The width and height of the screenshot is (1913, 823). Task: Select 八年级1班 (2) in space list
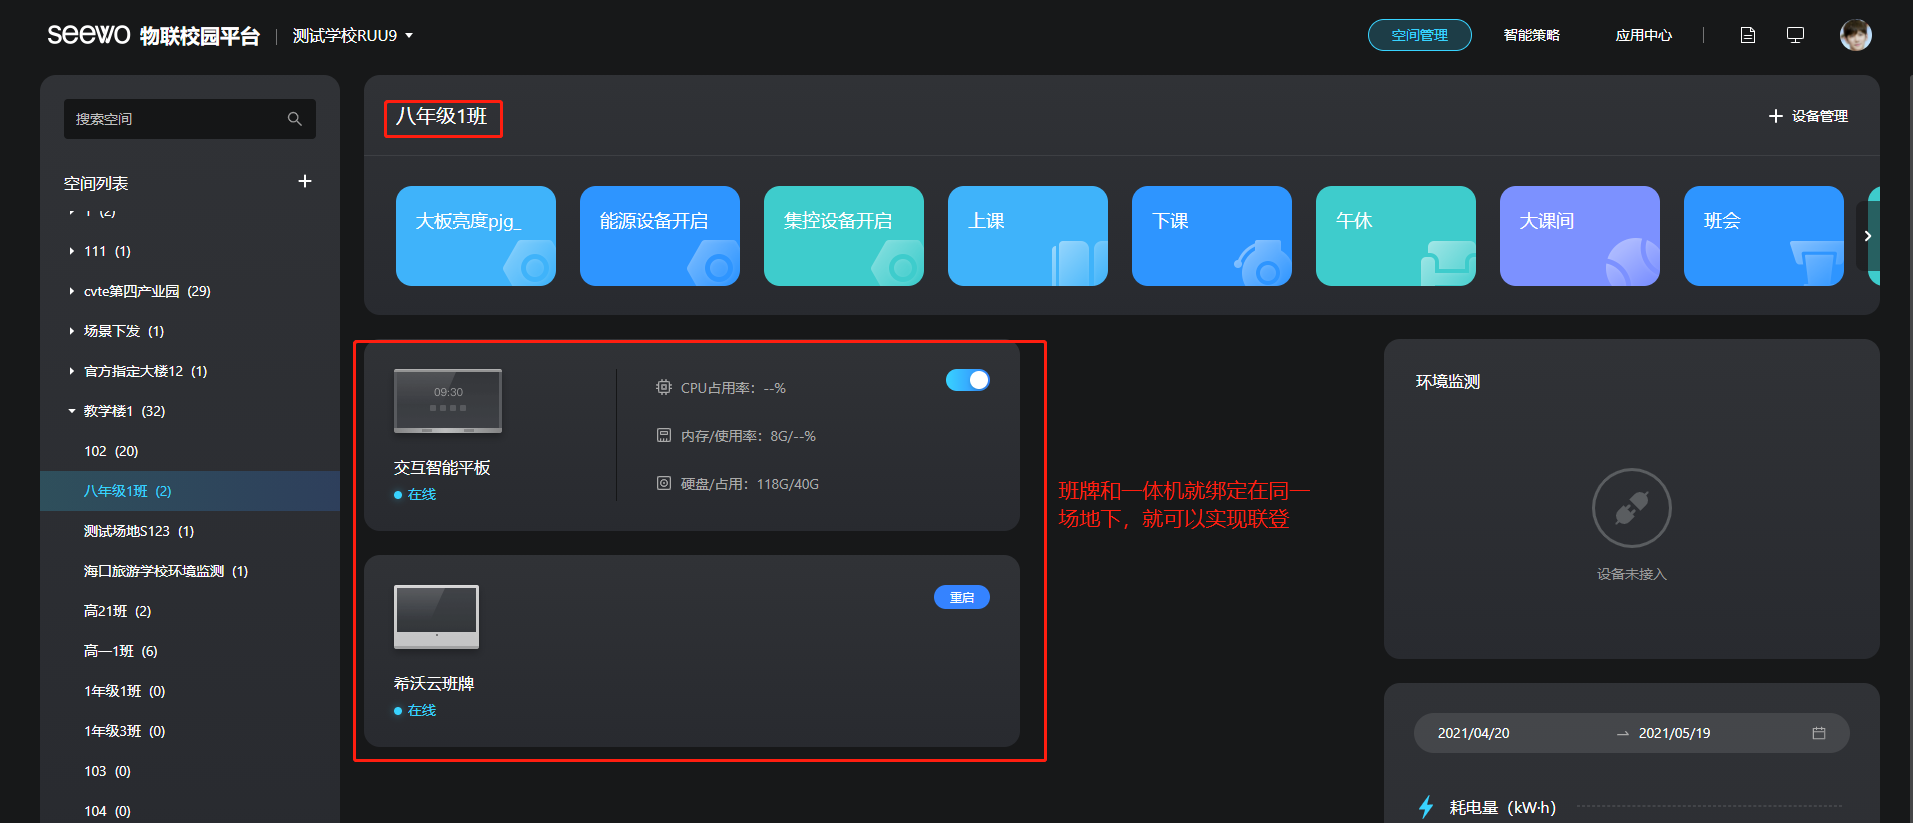pyautogui.click(x=190, y=491)
